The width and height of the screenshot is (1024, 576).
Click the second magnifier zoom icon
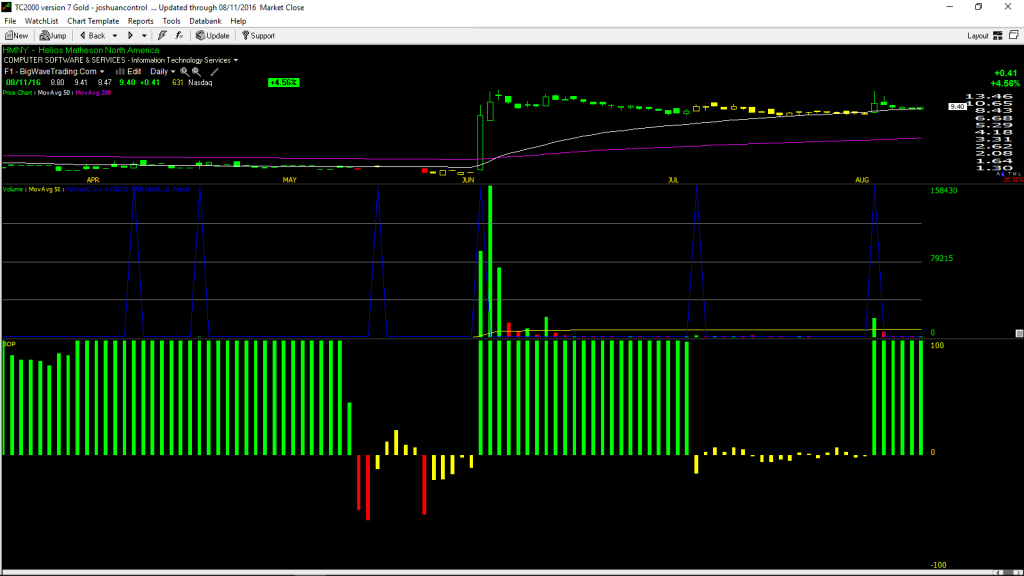tap(196, 72)
